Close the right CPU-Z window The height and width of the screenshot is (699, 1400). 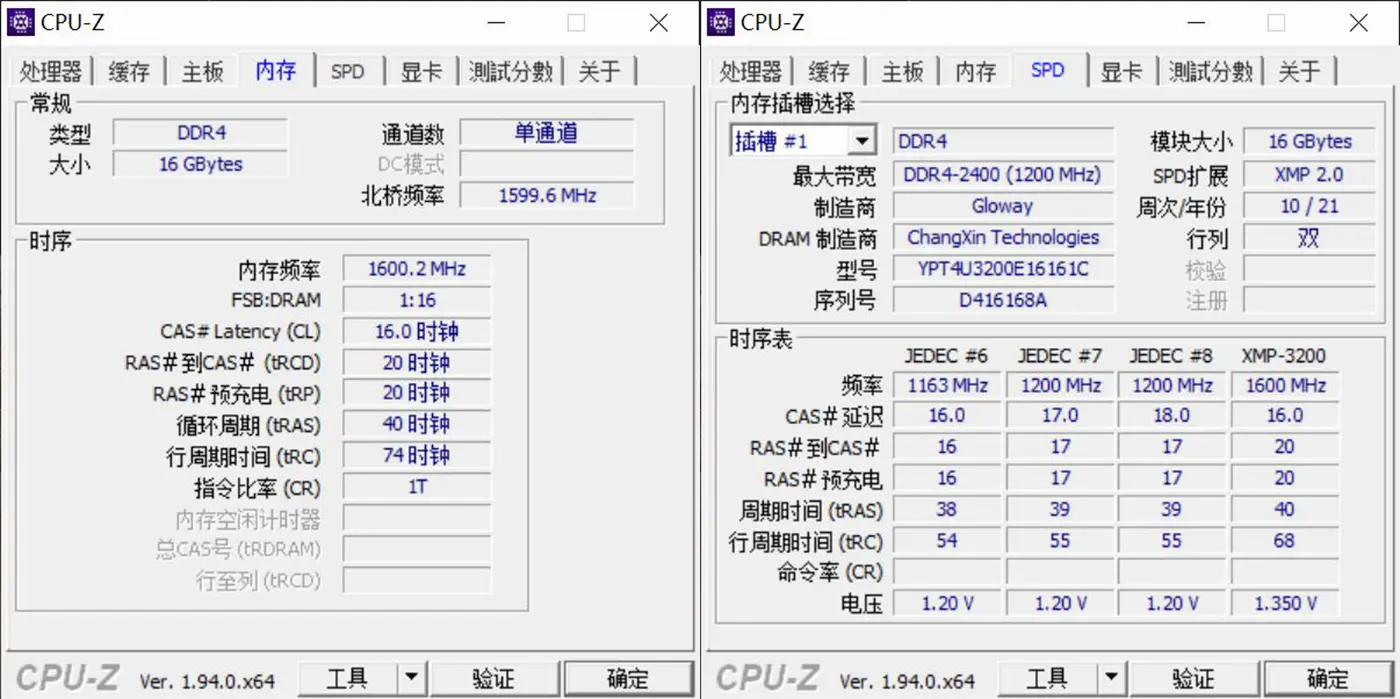[1358, 22]
